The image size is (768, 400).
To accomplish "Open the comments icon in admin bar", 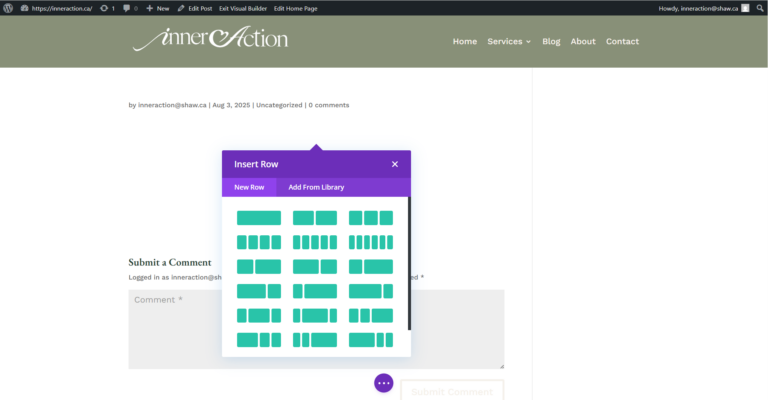I will pos(130,8).
